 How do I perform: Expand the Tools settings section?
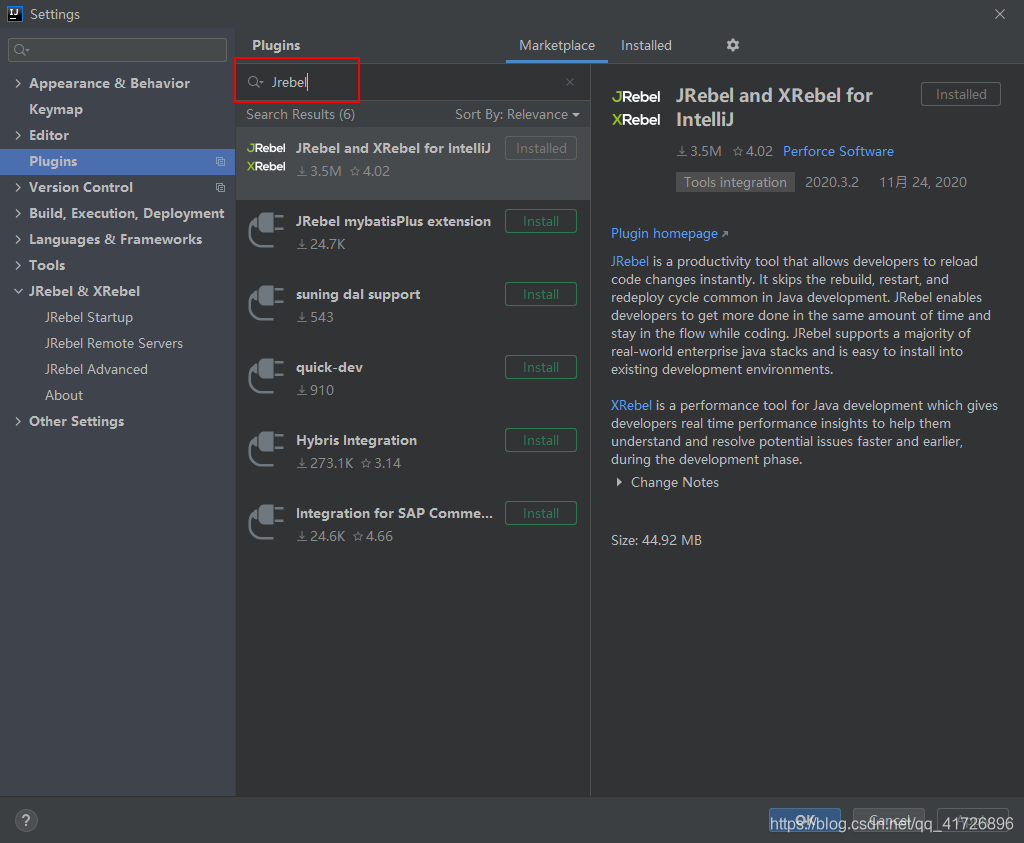pos(18,266)
